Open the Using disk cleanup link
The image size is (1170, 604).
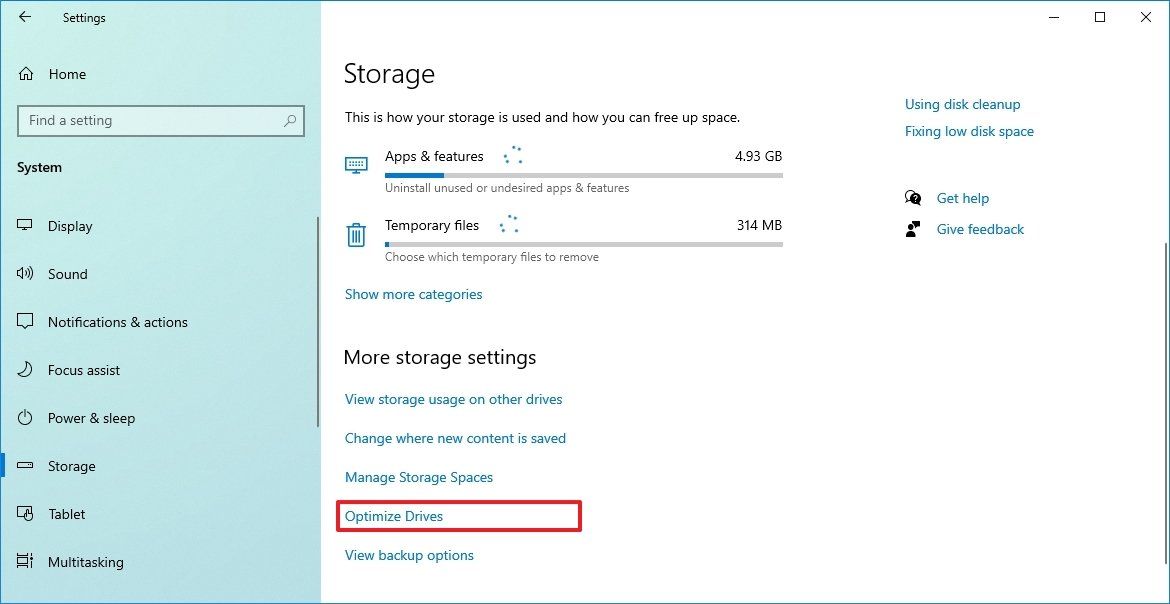pyautogui.click(x=962, y=104)
